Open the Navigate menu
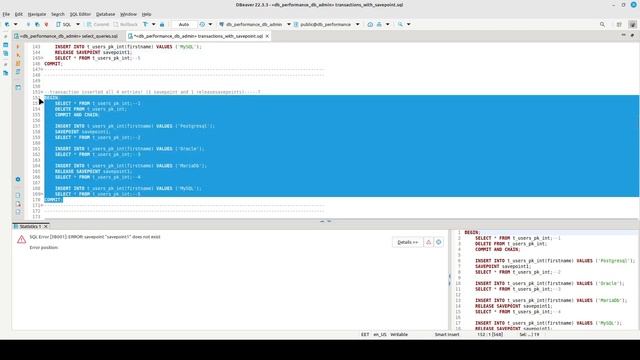640x360 pixels. [37, 14]
